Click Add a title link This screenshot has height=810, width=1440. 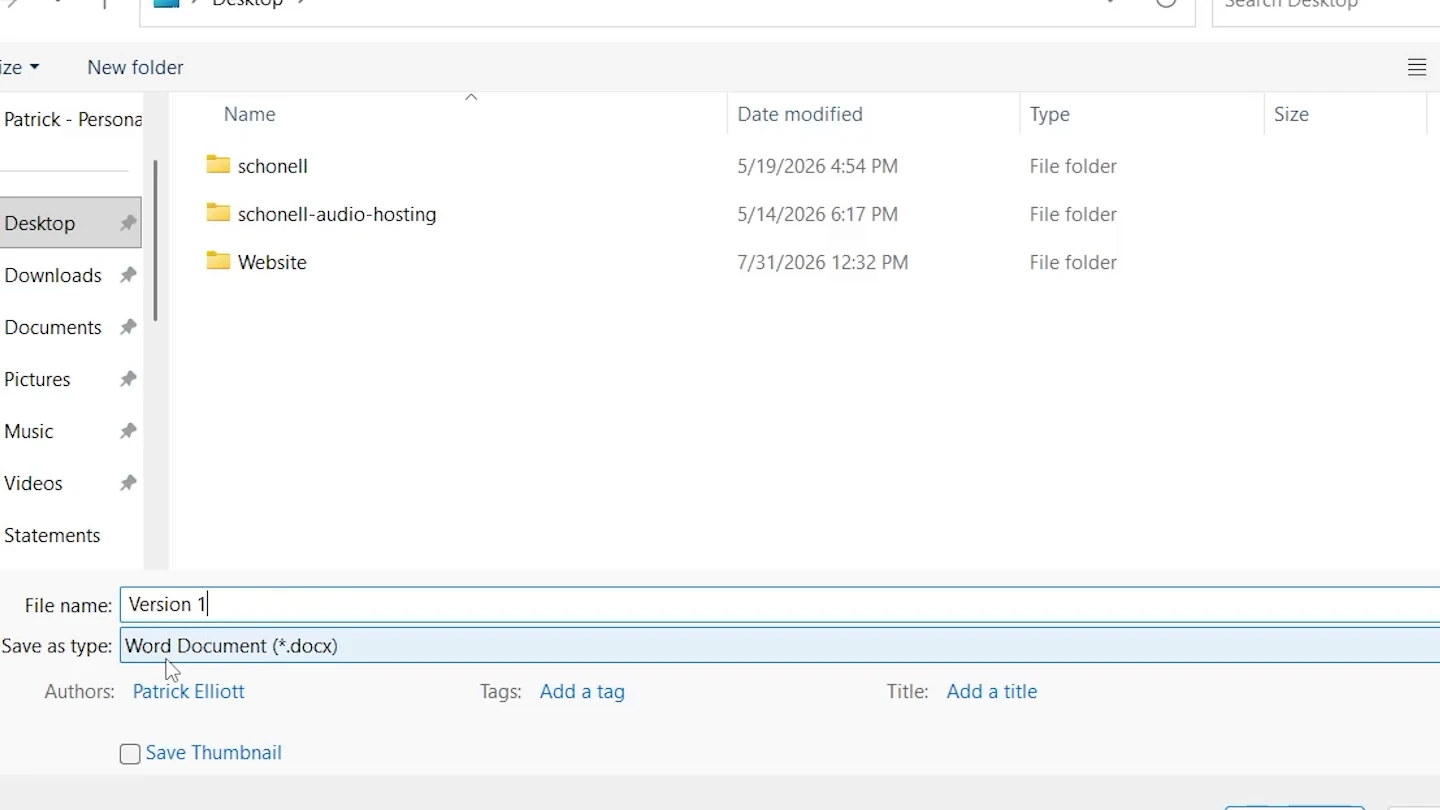pyautogui.click(x=992, y=691)
